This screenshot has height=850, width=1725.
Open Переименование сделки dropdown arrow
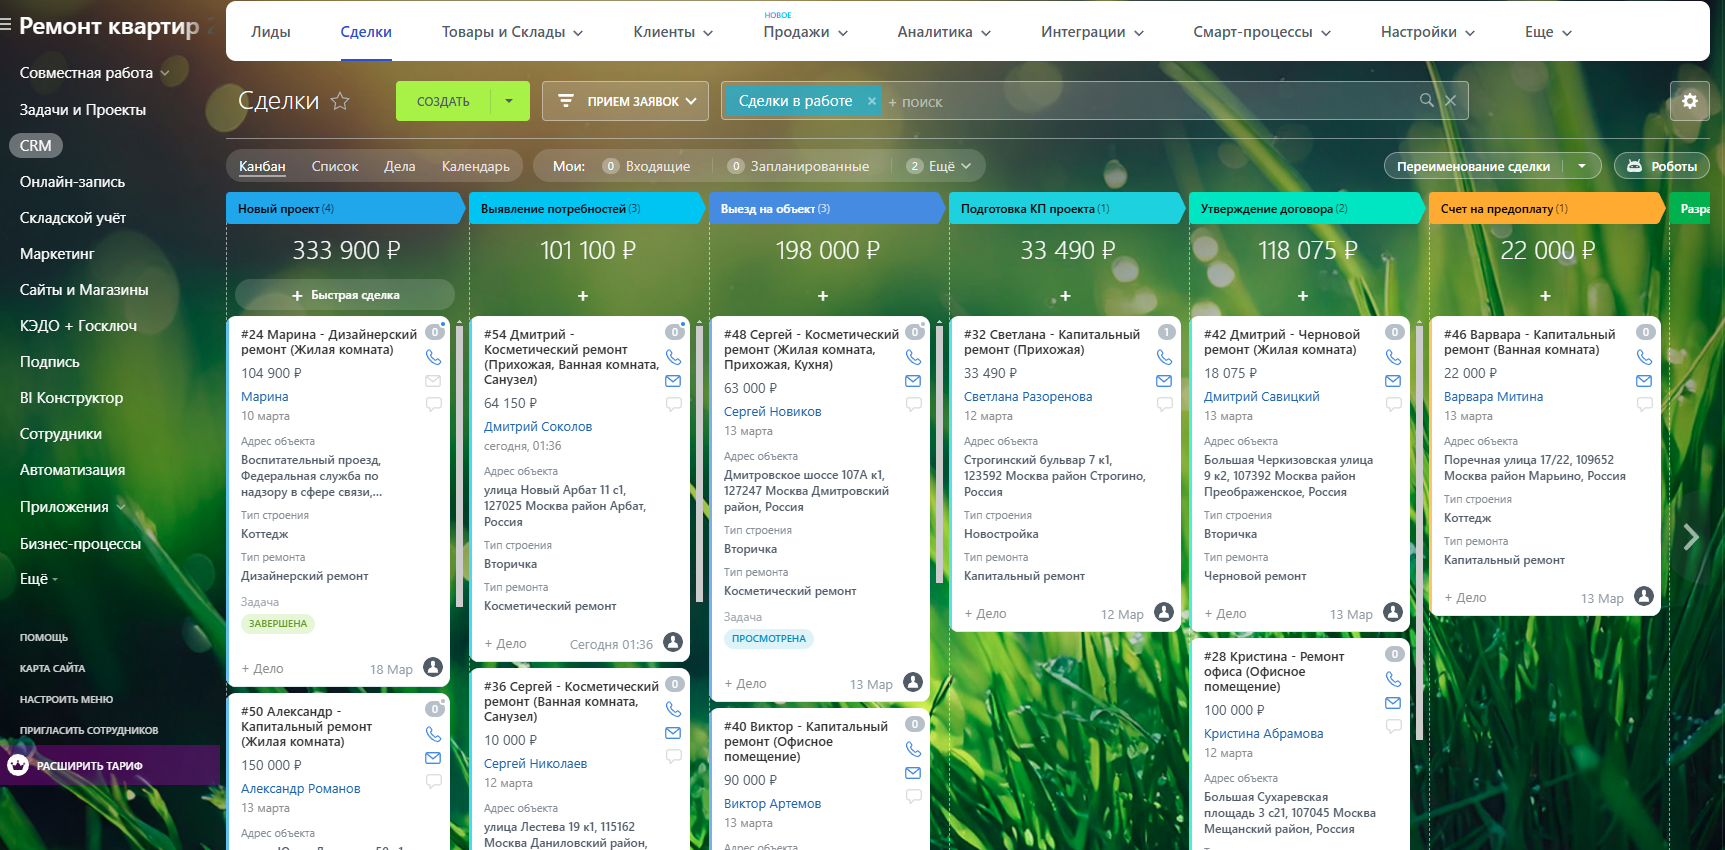coord(1582,166)
